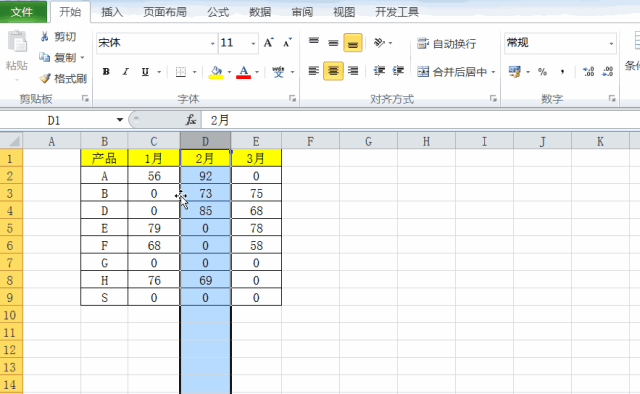Switch to the 公式 formulas tab
The image size is (640, 394).
[218, 12]
